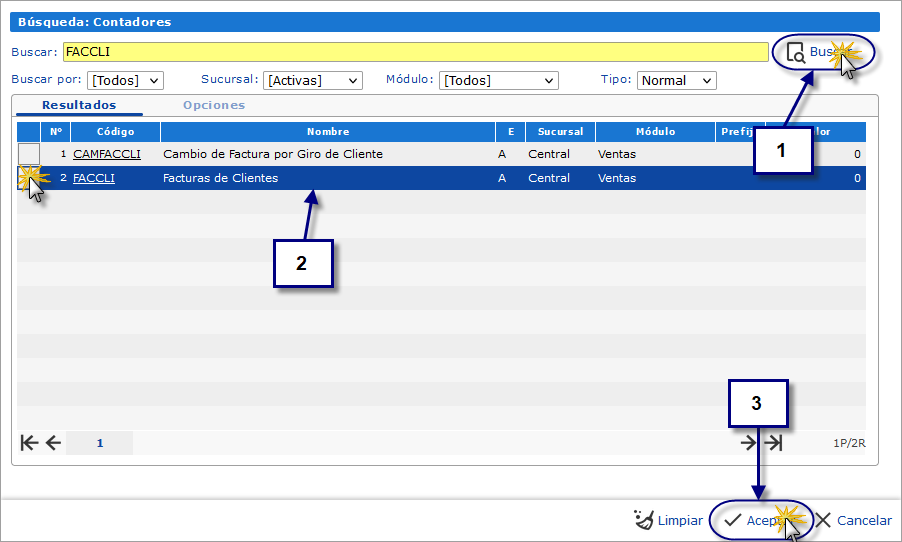This screenshot has width=902, height=542.
Task: Open the FACCLI code link
Action: pos(94,178)
